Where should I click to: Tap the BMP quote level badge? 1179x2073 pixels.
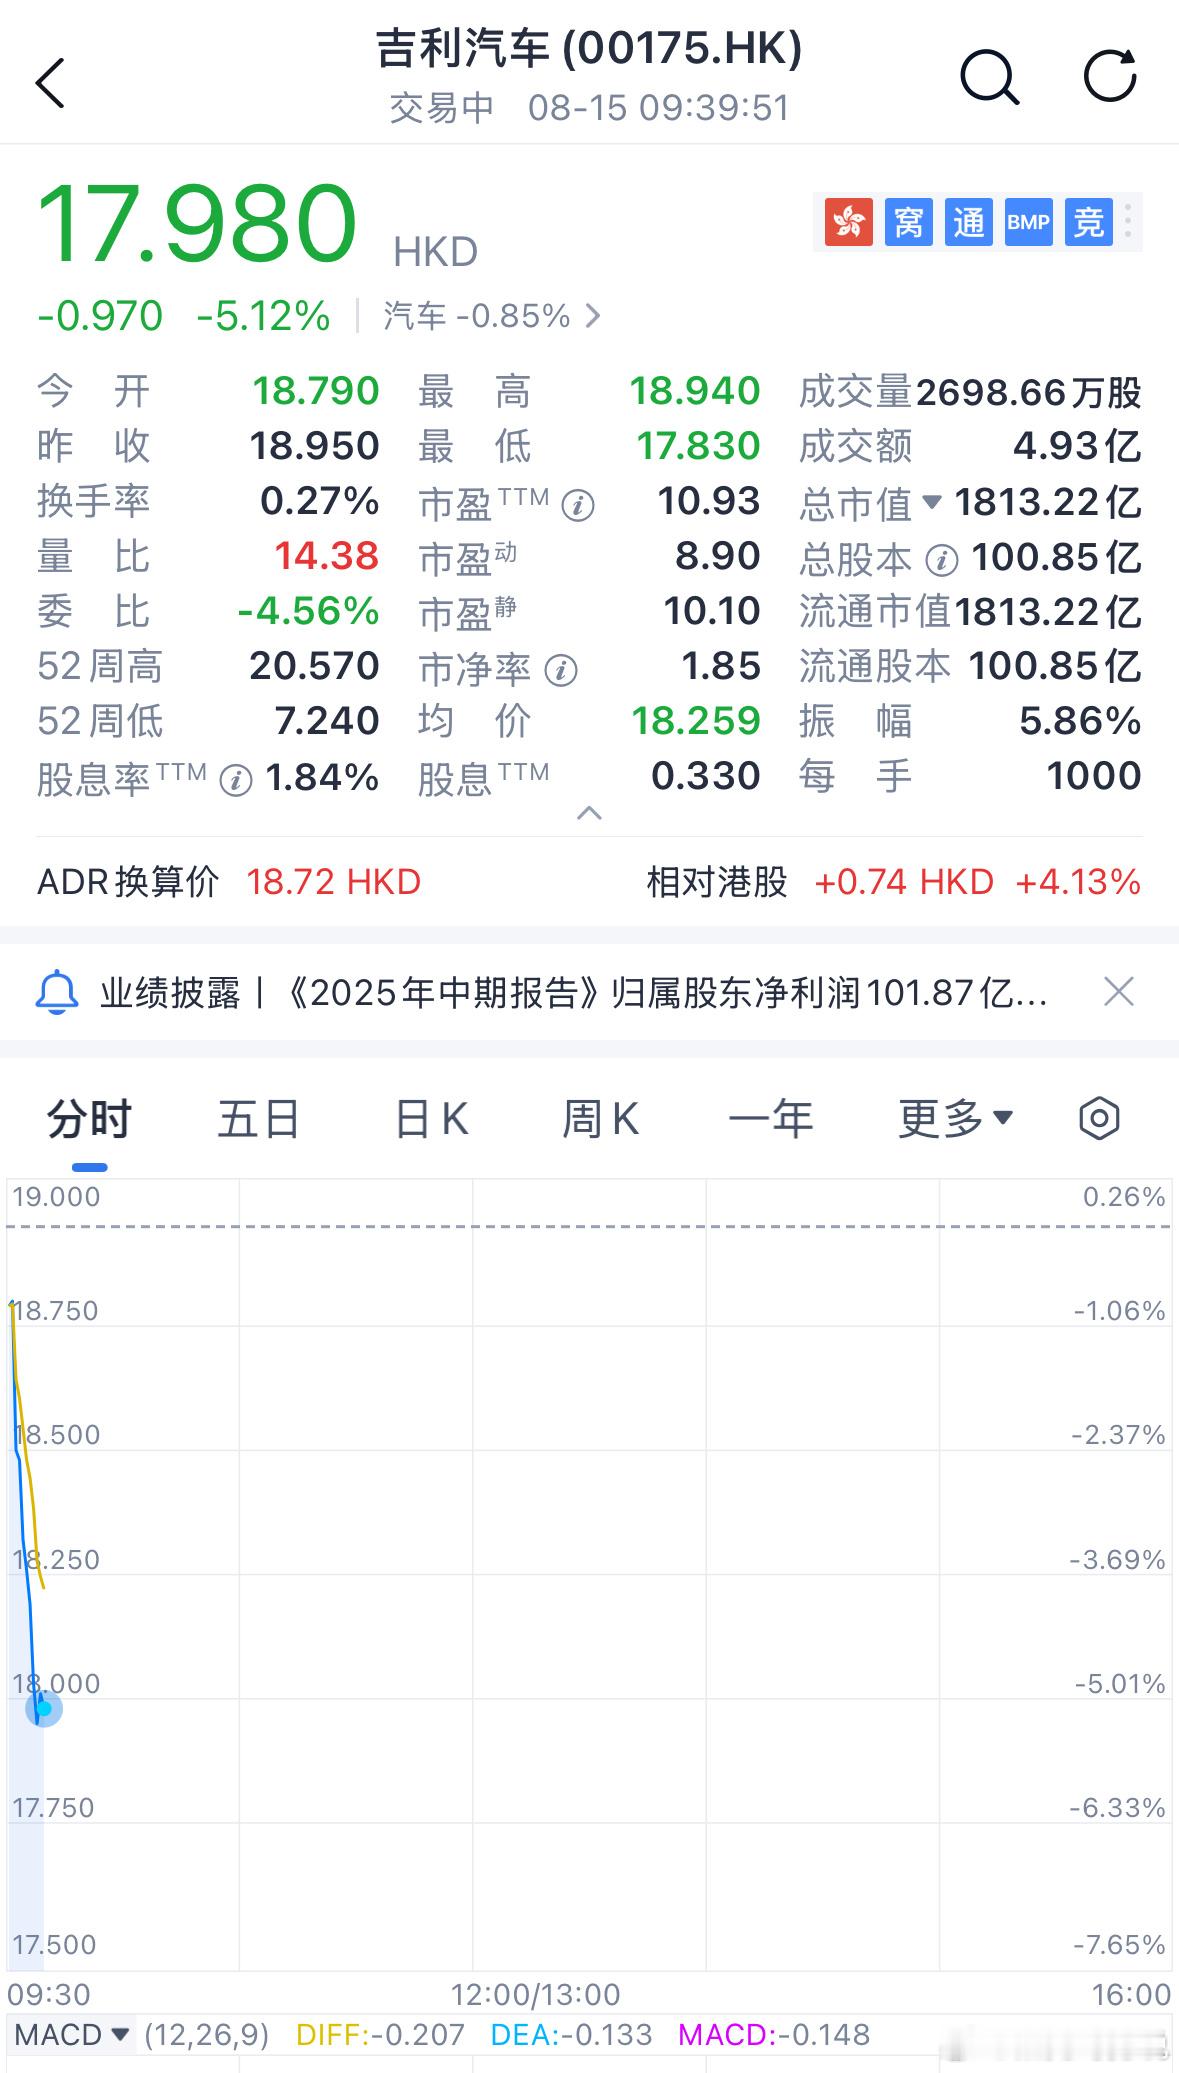[1028, 221]
